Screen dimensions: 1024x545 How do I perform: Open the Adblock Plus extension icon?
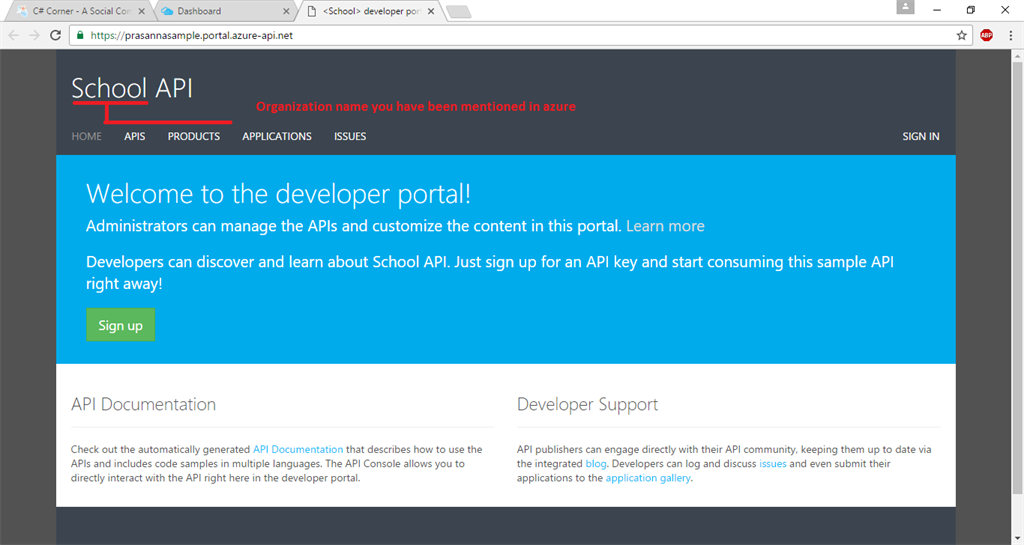pos(986,35)
